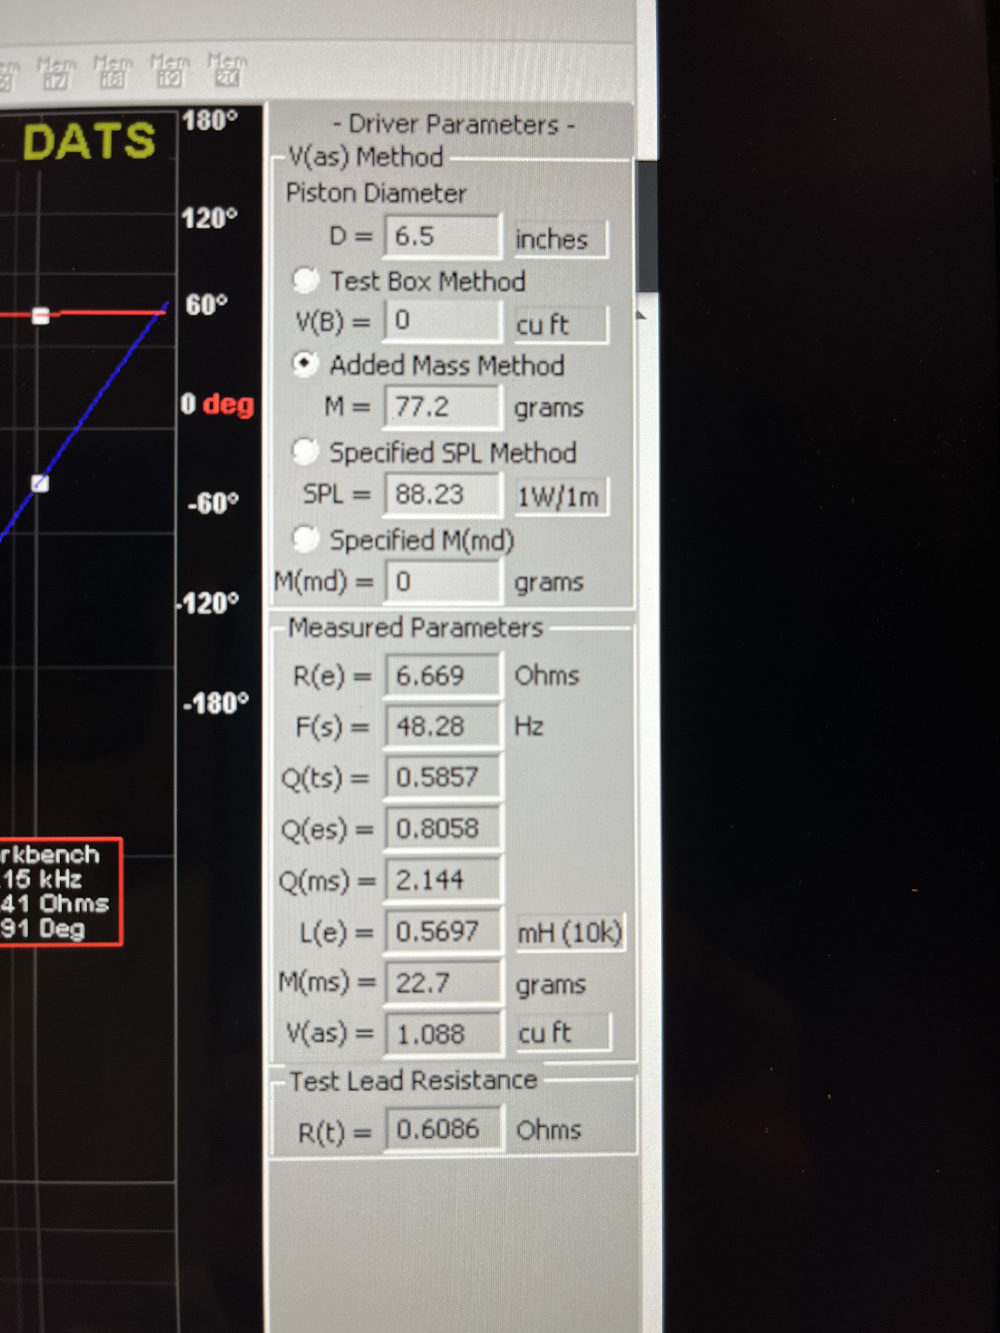
Task: Click the piston diameter D input field
Action: (441, 237)
